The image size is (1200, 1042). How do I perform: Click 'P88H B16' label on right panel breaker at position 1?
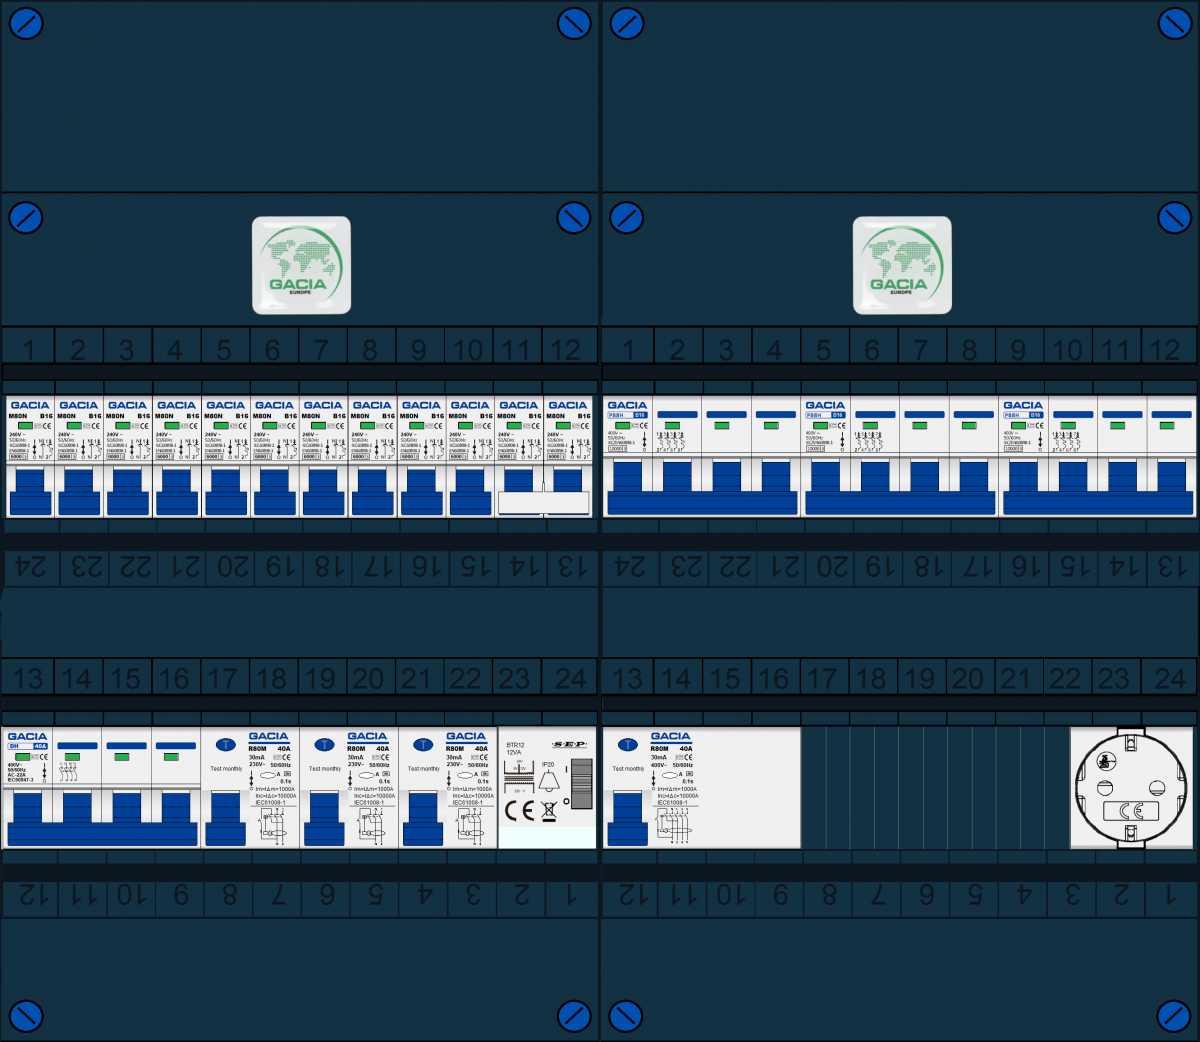[x=627, y=415]
